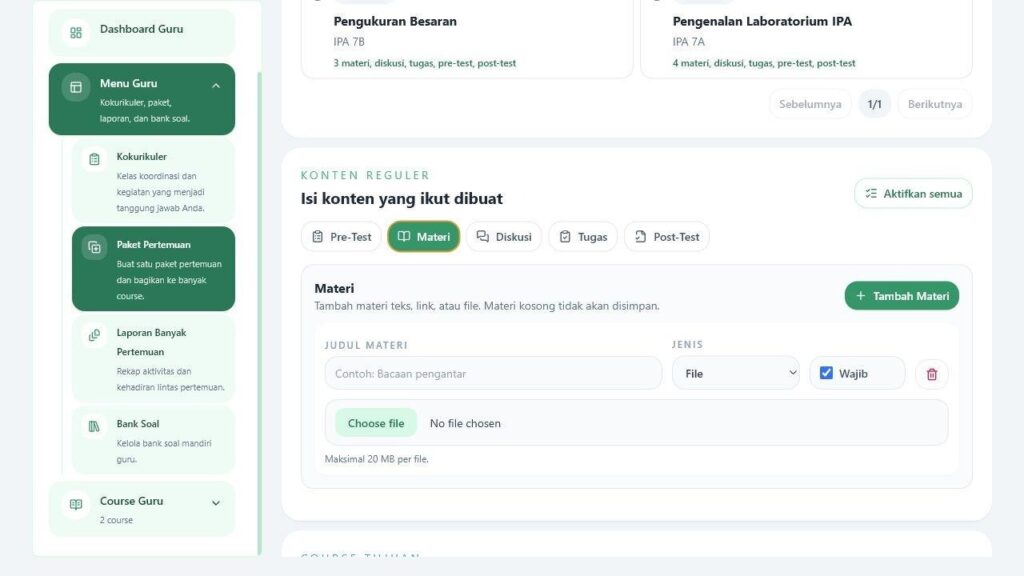The height and width of the screenshot is (576, 1024).
Task: Click the Paket Pertemuan copy-plus icon
Action: point(94,247)
